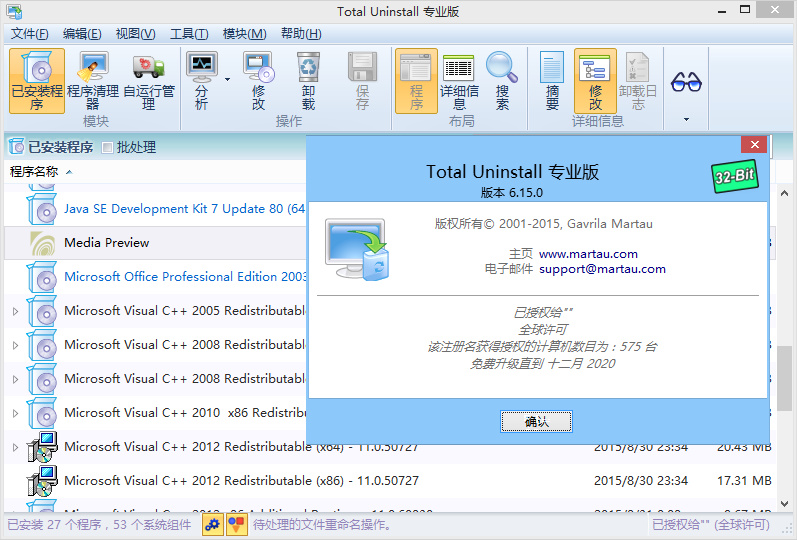Click the 17.31 MB size cell

(x=744, y=481)
